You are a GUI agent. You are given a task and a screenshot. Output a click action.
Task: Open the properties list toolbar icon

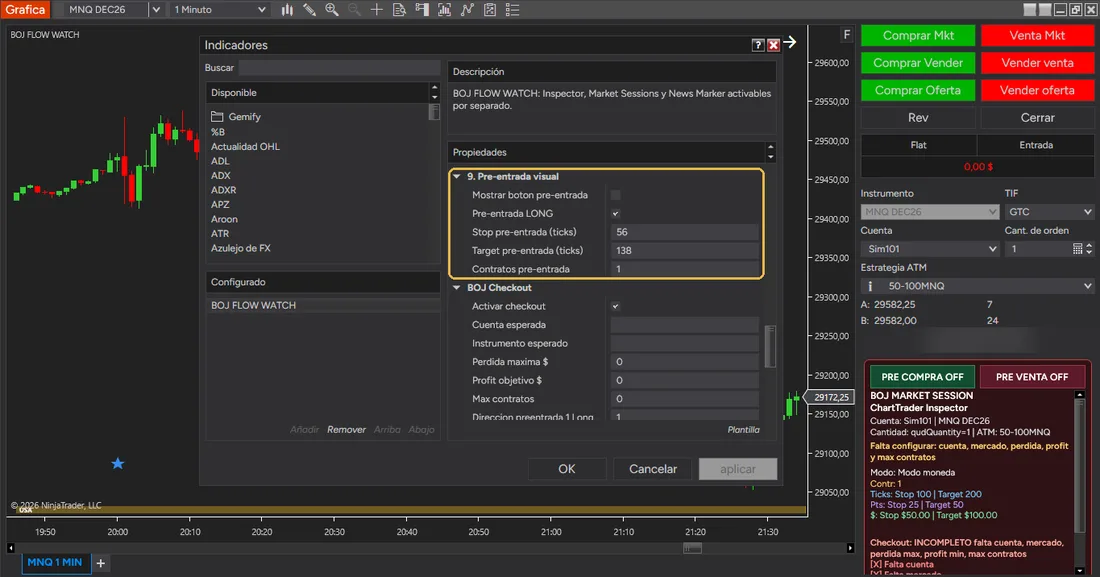pyautogui.click(x=512, y=10)
